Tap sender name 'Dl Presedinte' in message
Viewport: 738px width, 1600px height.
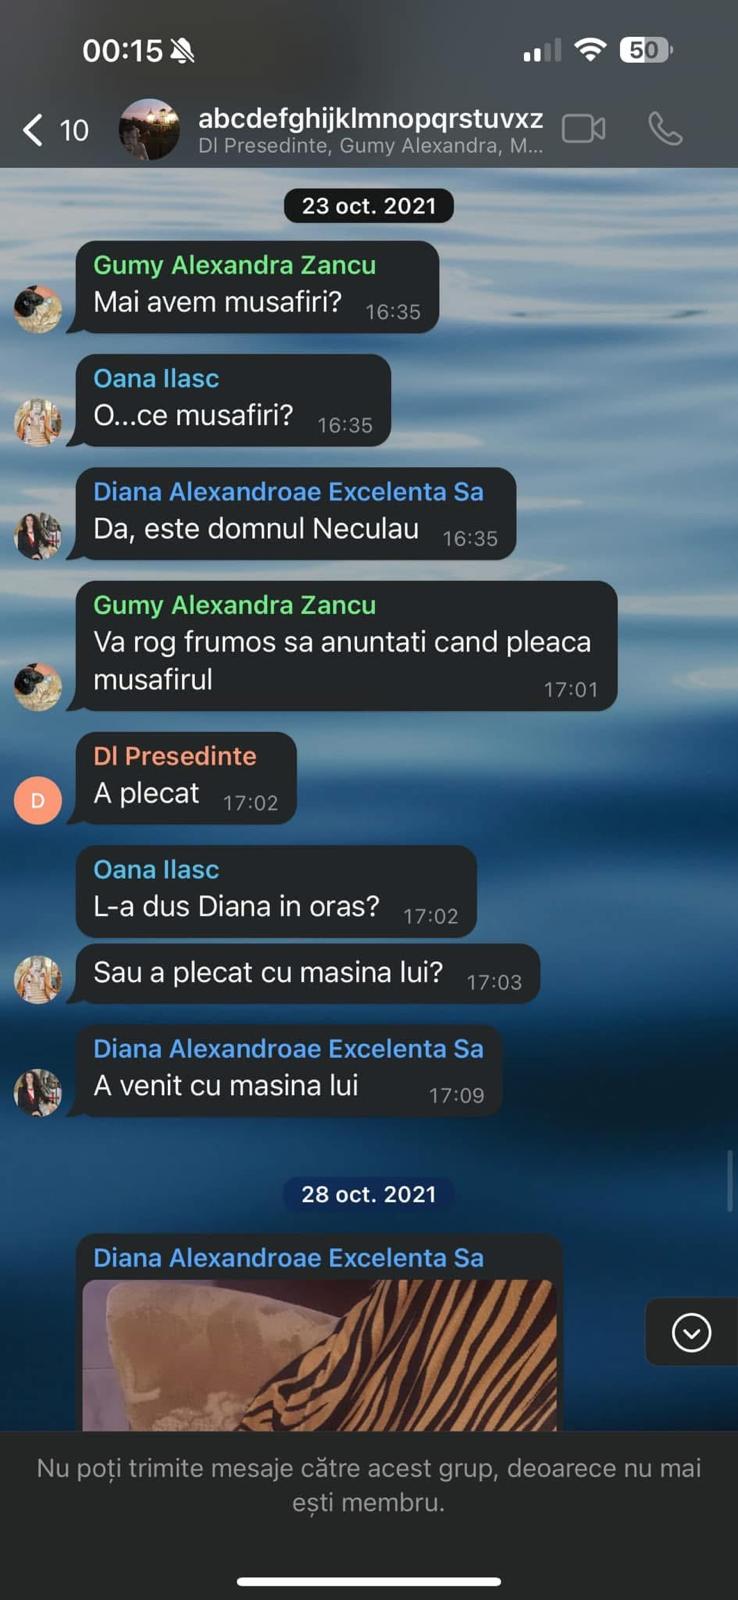[x=175, y=756]
